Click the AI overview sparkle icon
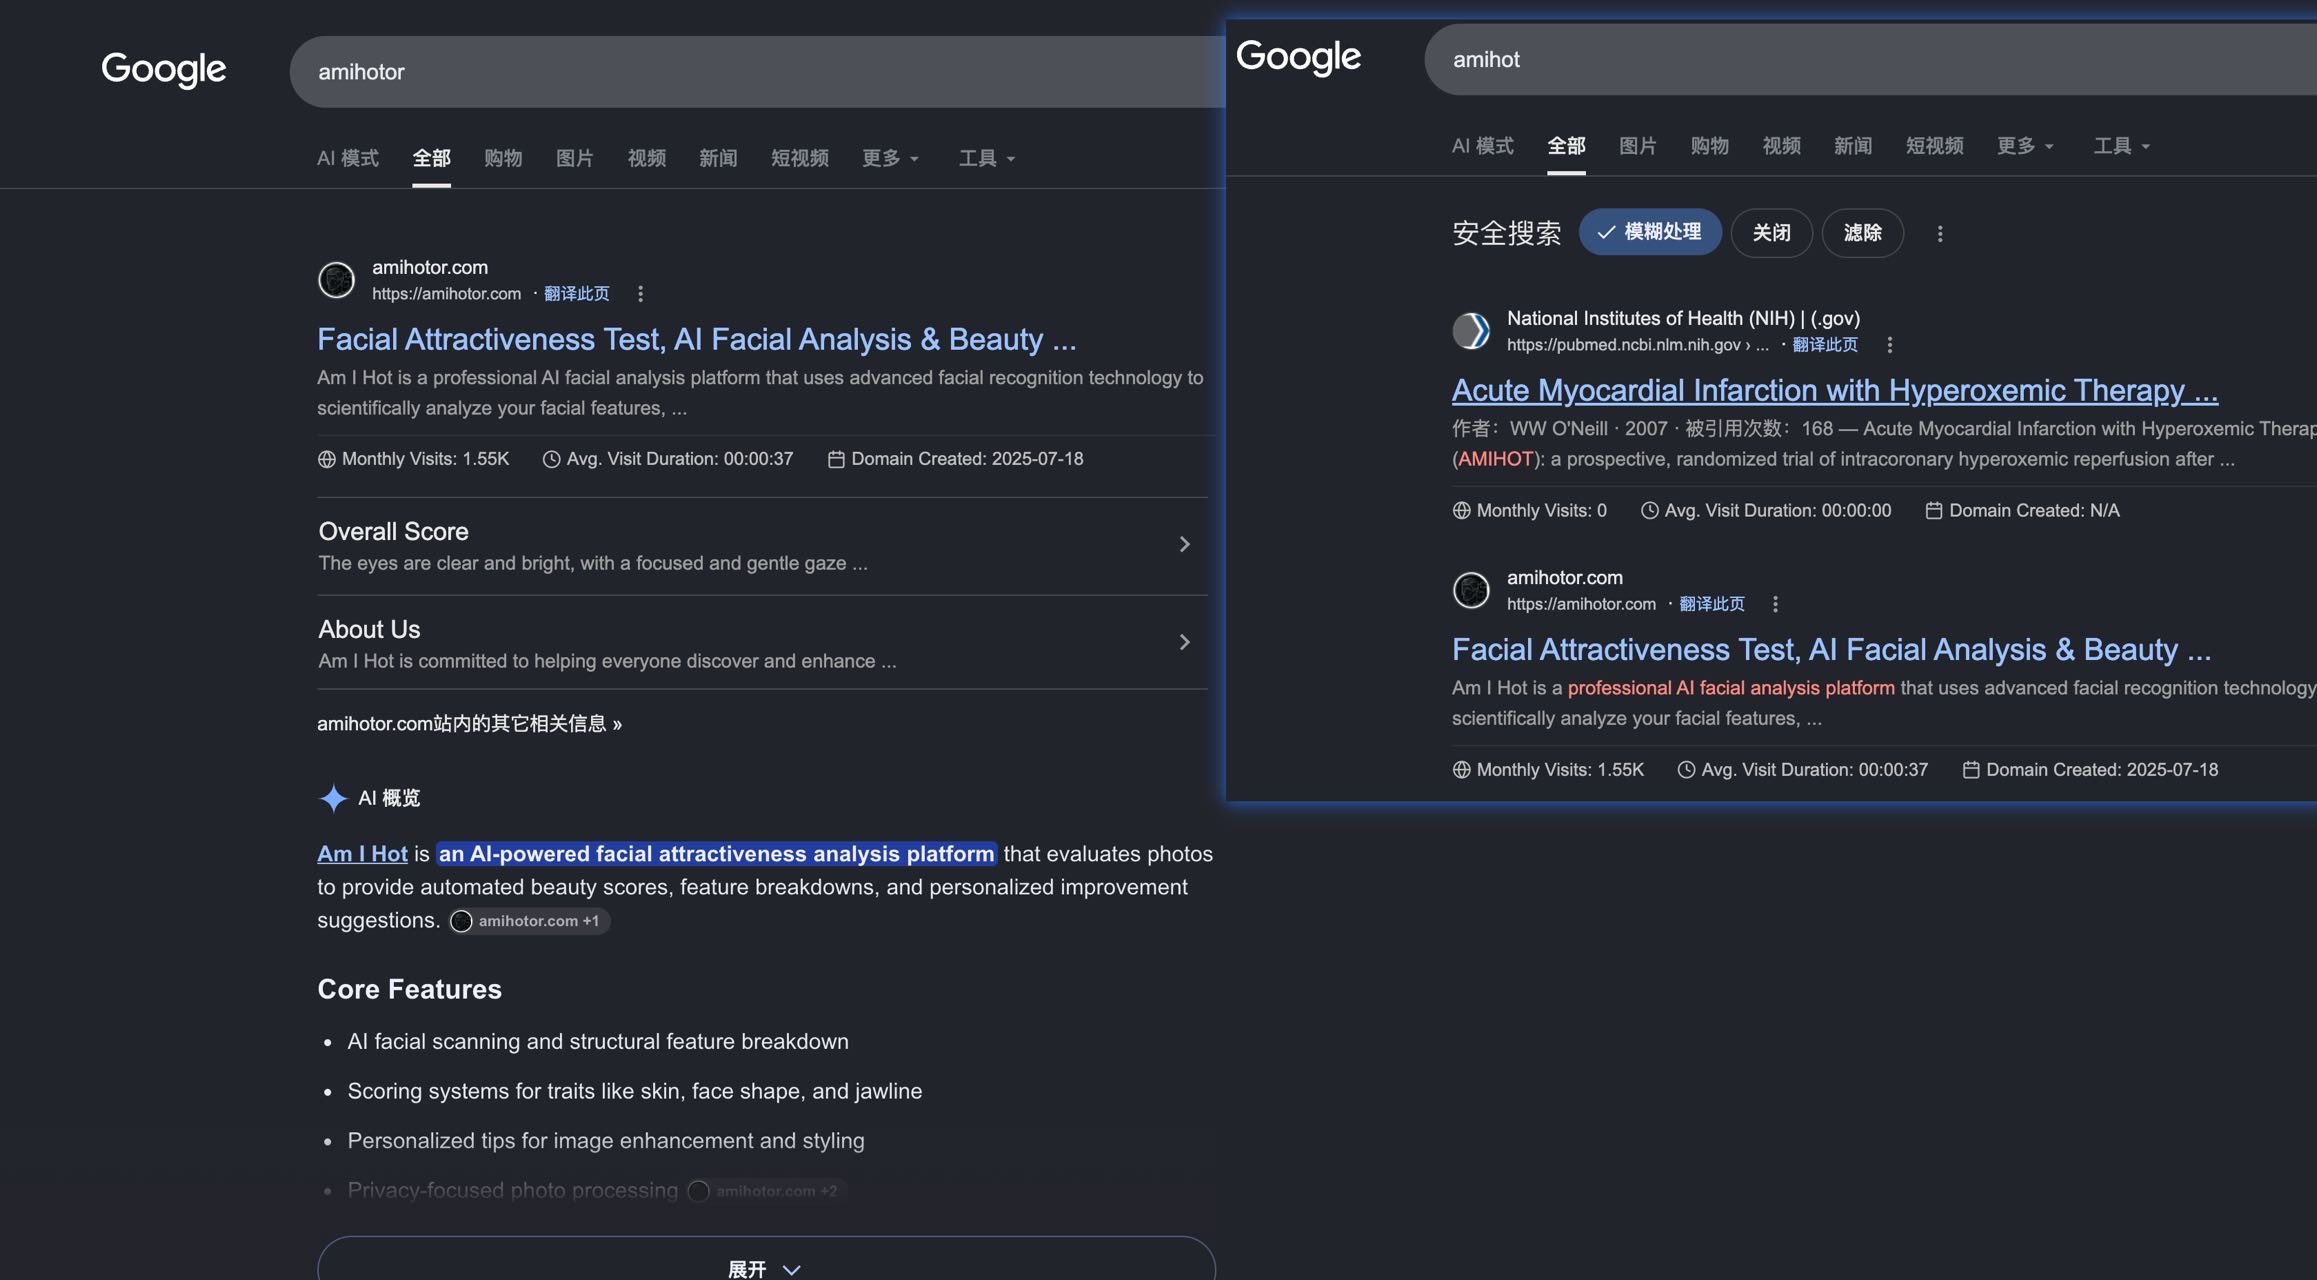 333,798
